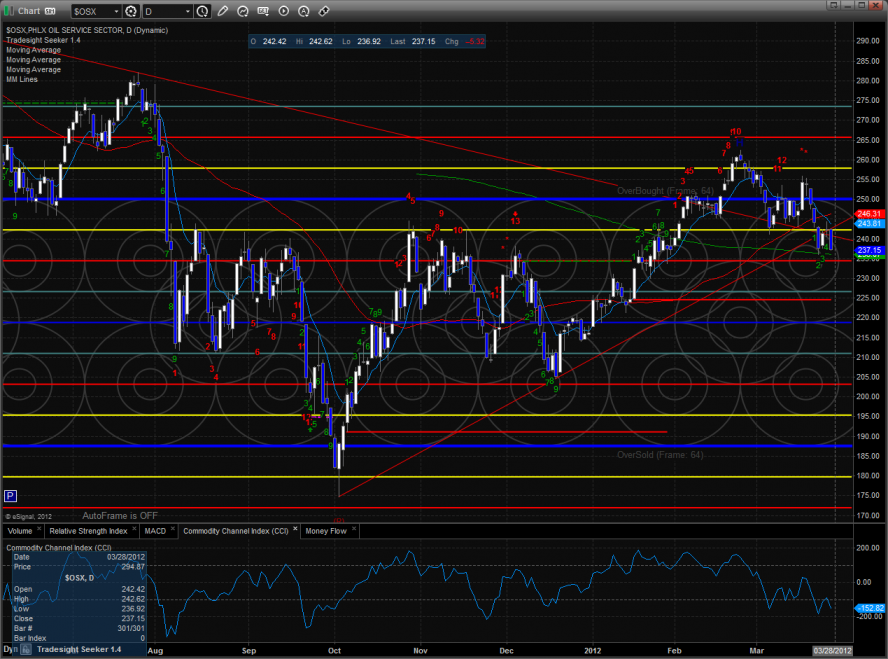Image resolution: width=888 pixels, height=659 pixels.
Task: Click the circled A toolbar icon
Action: tap(304, 11)
